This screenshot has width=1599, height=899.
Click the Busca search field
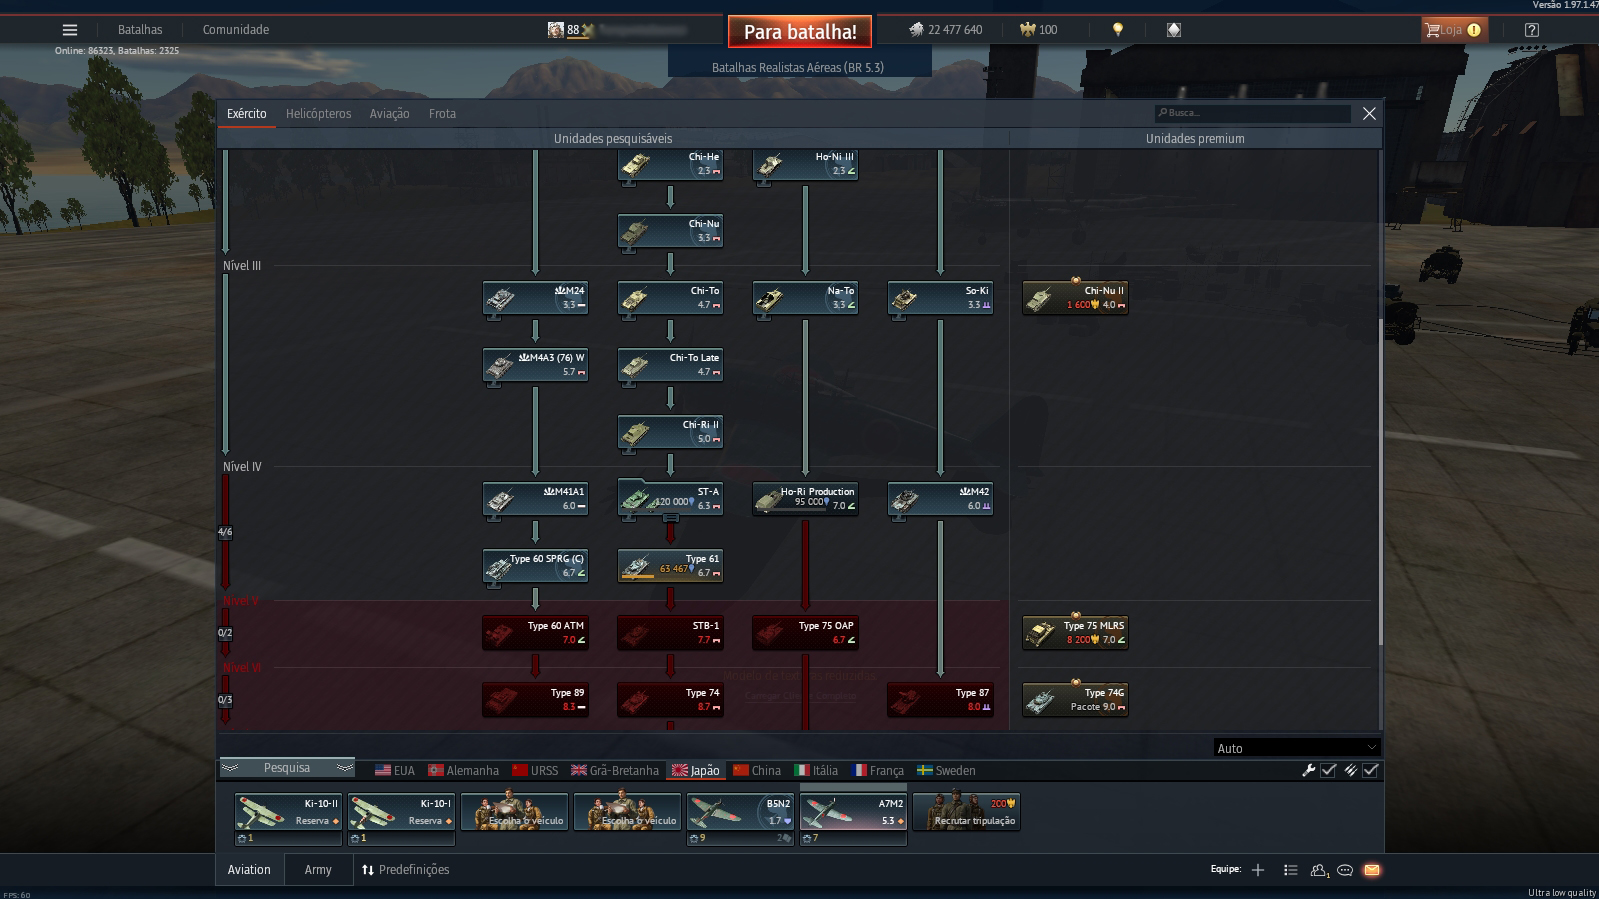(x=1253, y=113)
